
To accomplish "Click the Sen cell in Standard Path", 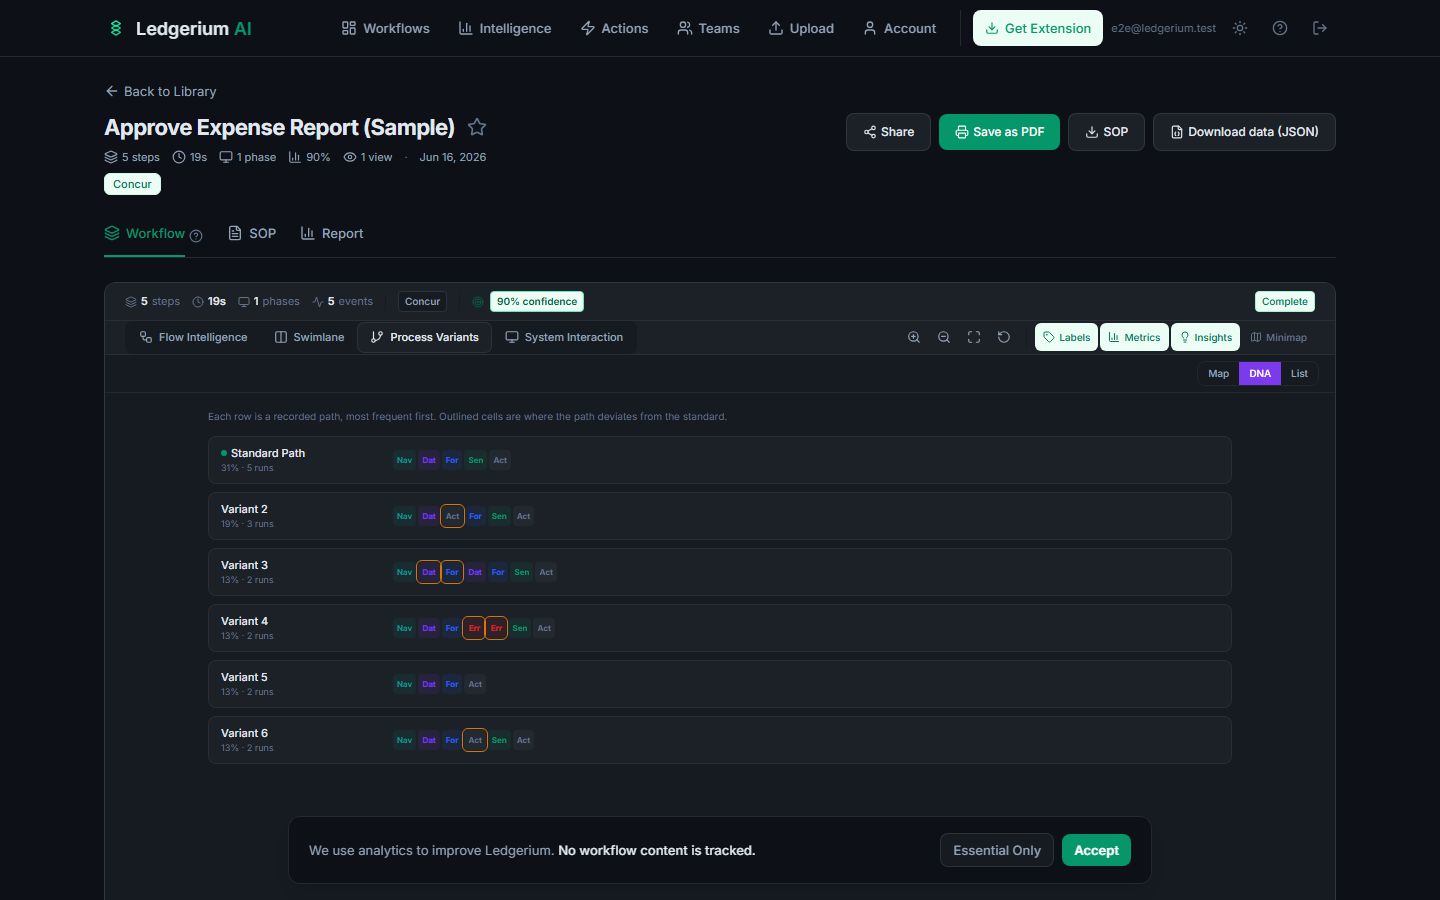I will tap(476, 460).
